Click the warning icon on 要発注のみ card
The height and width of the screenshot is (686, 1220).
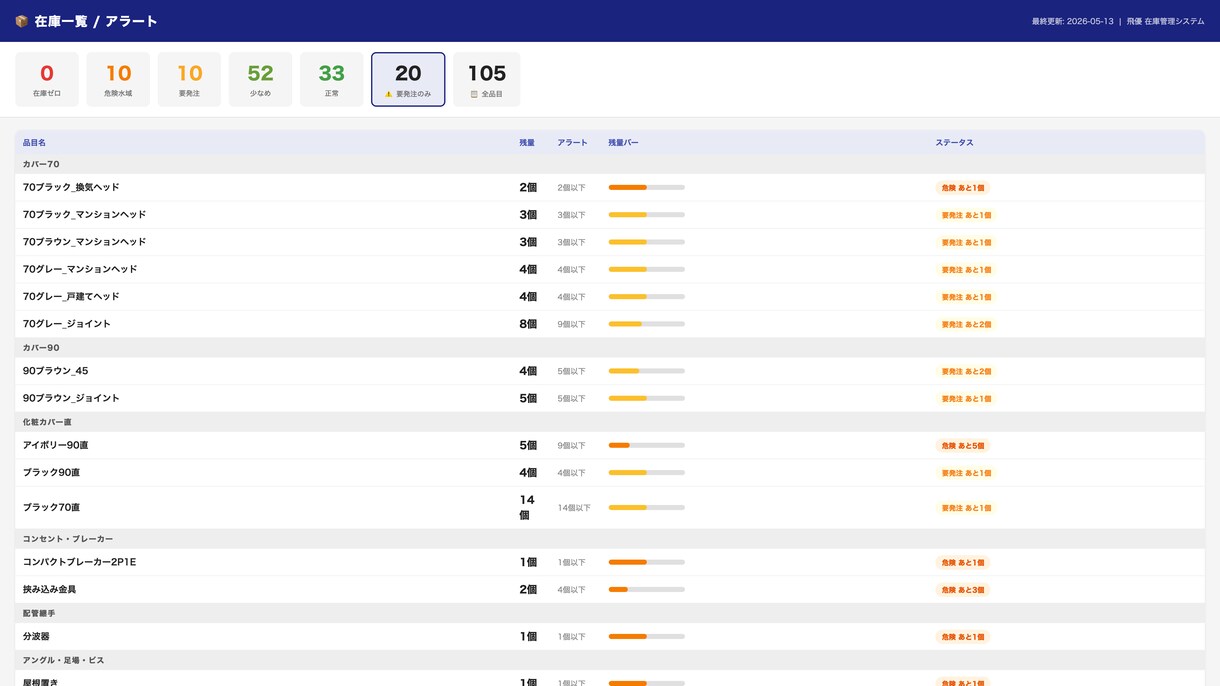coord(389,94)
